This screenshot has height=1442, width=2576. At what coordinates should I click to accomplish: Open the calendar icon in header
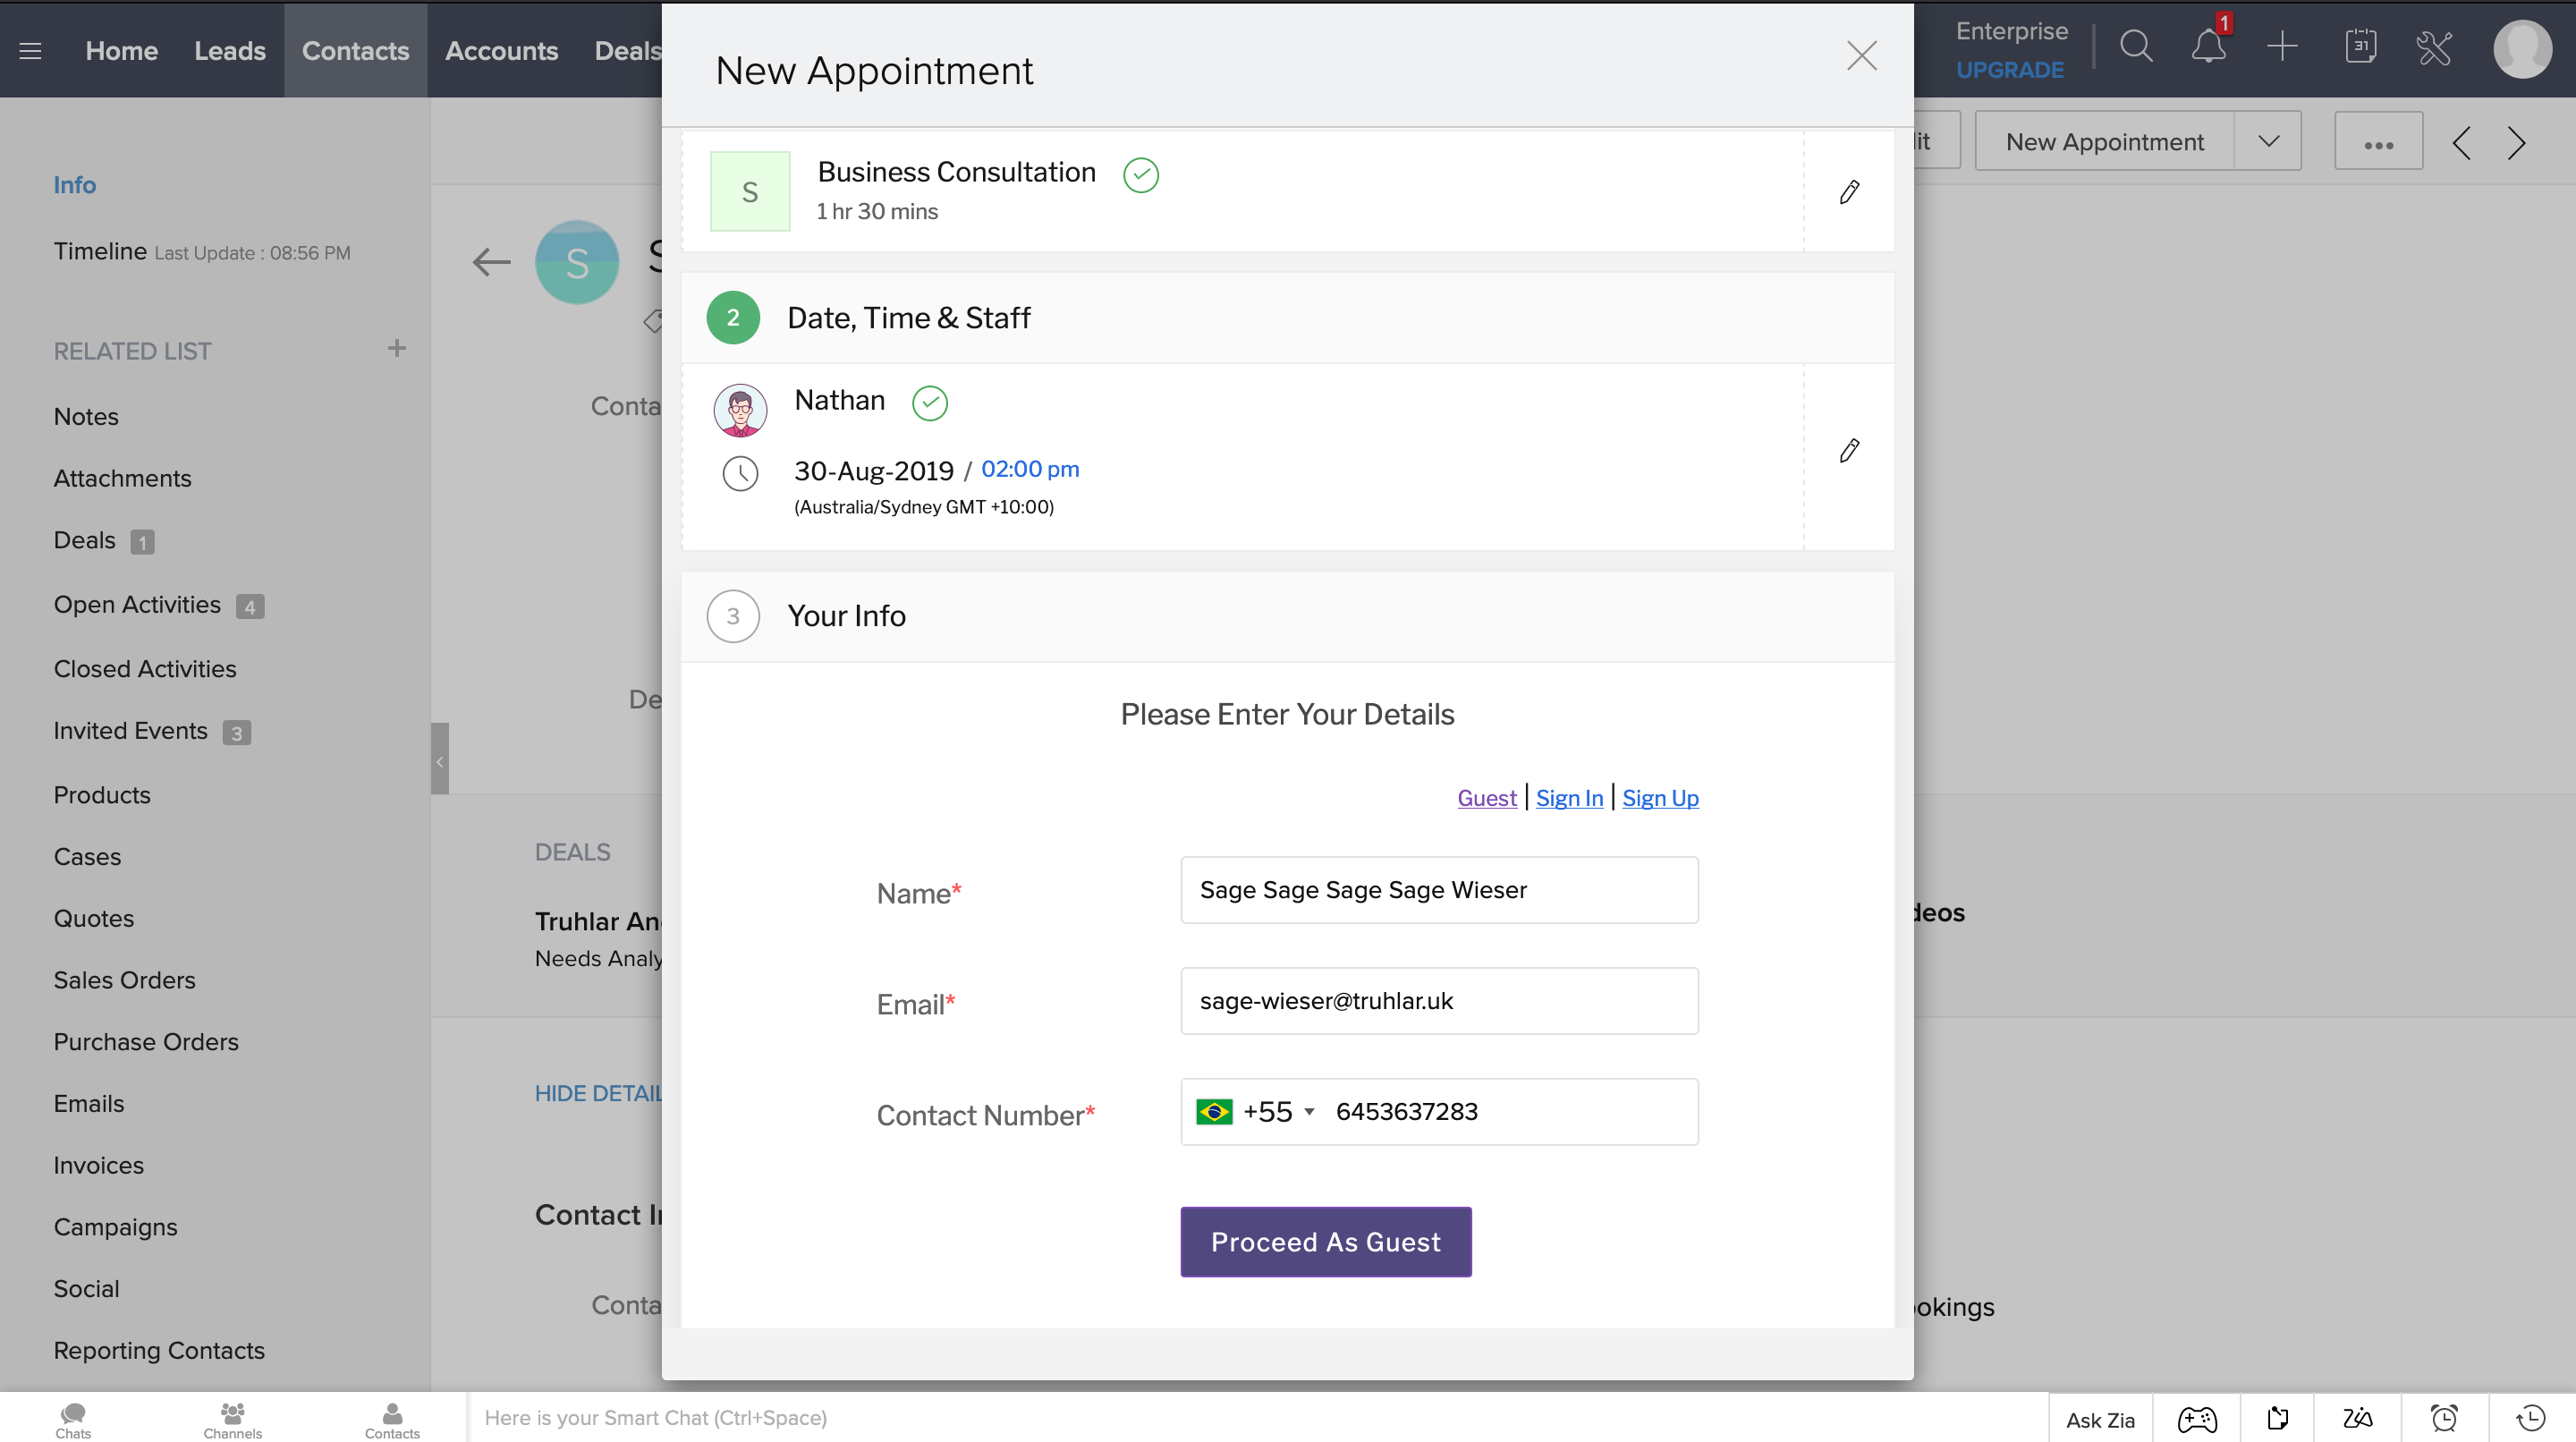(2360, 47)
